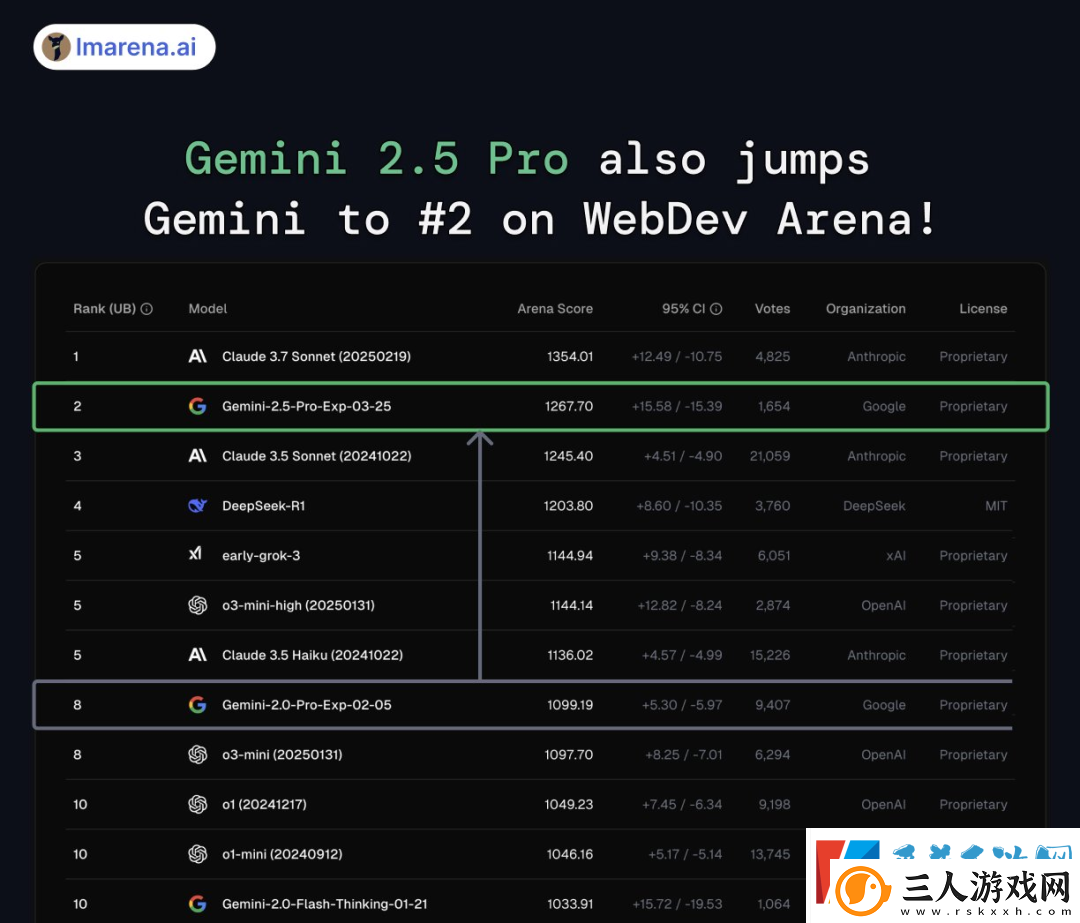Image resolution: width=1080 pixels, height=923 pixels.
Task: Click the confidence interval +15.58 / -15.39
Action: (x=677, y=406)
